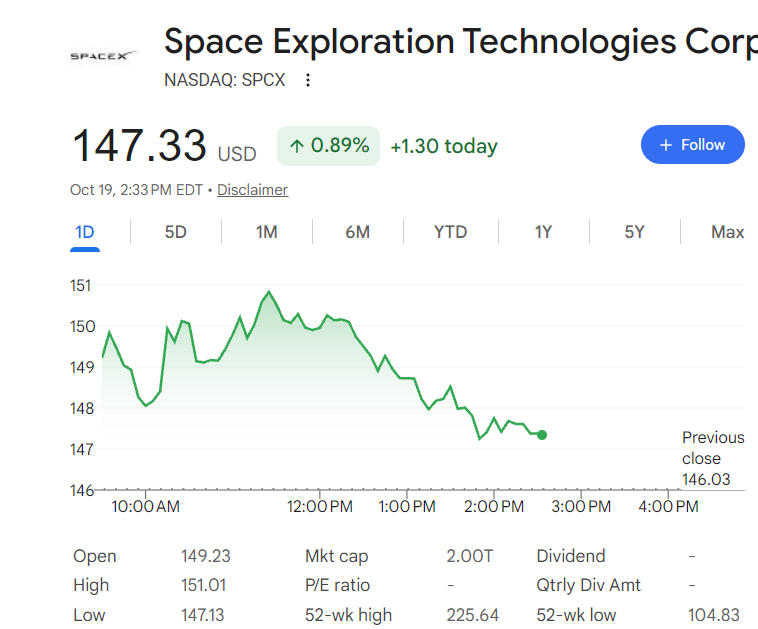
Task: Open the Disclaimer link
Action: (252, 190)
